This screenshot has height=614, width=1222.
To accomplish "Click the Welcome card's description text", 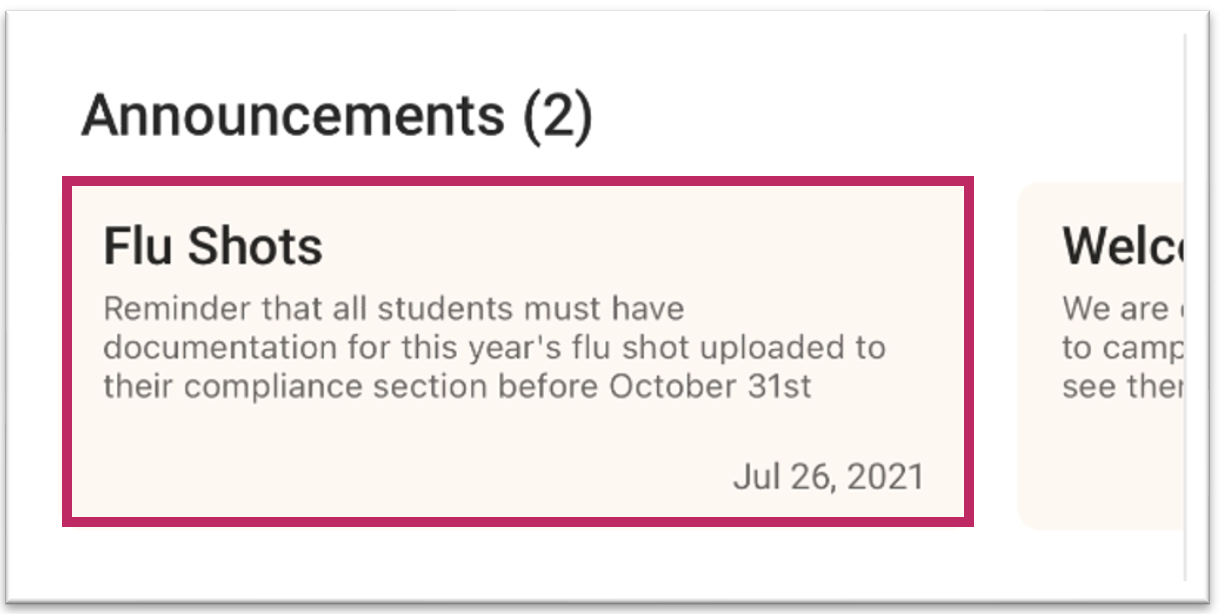I will [1121, 347].
